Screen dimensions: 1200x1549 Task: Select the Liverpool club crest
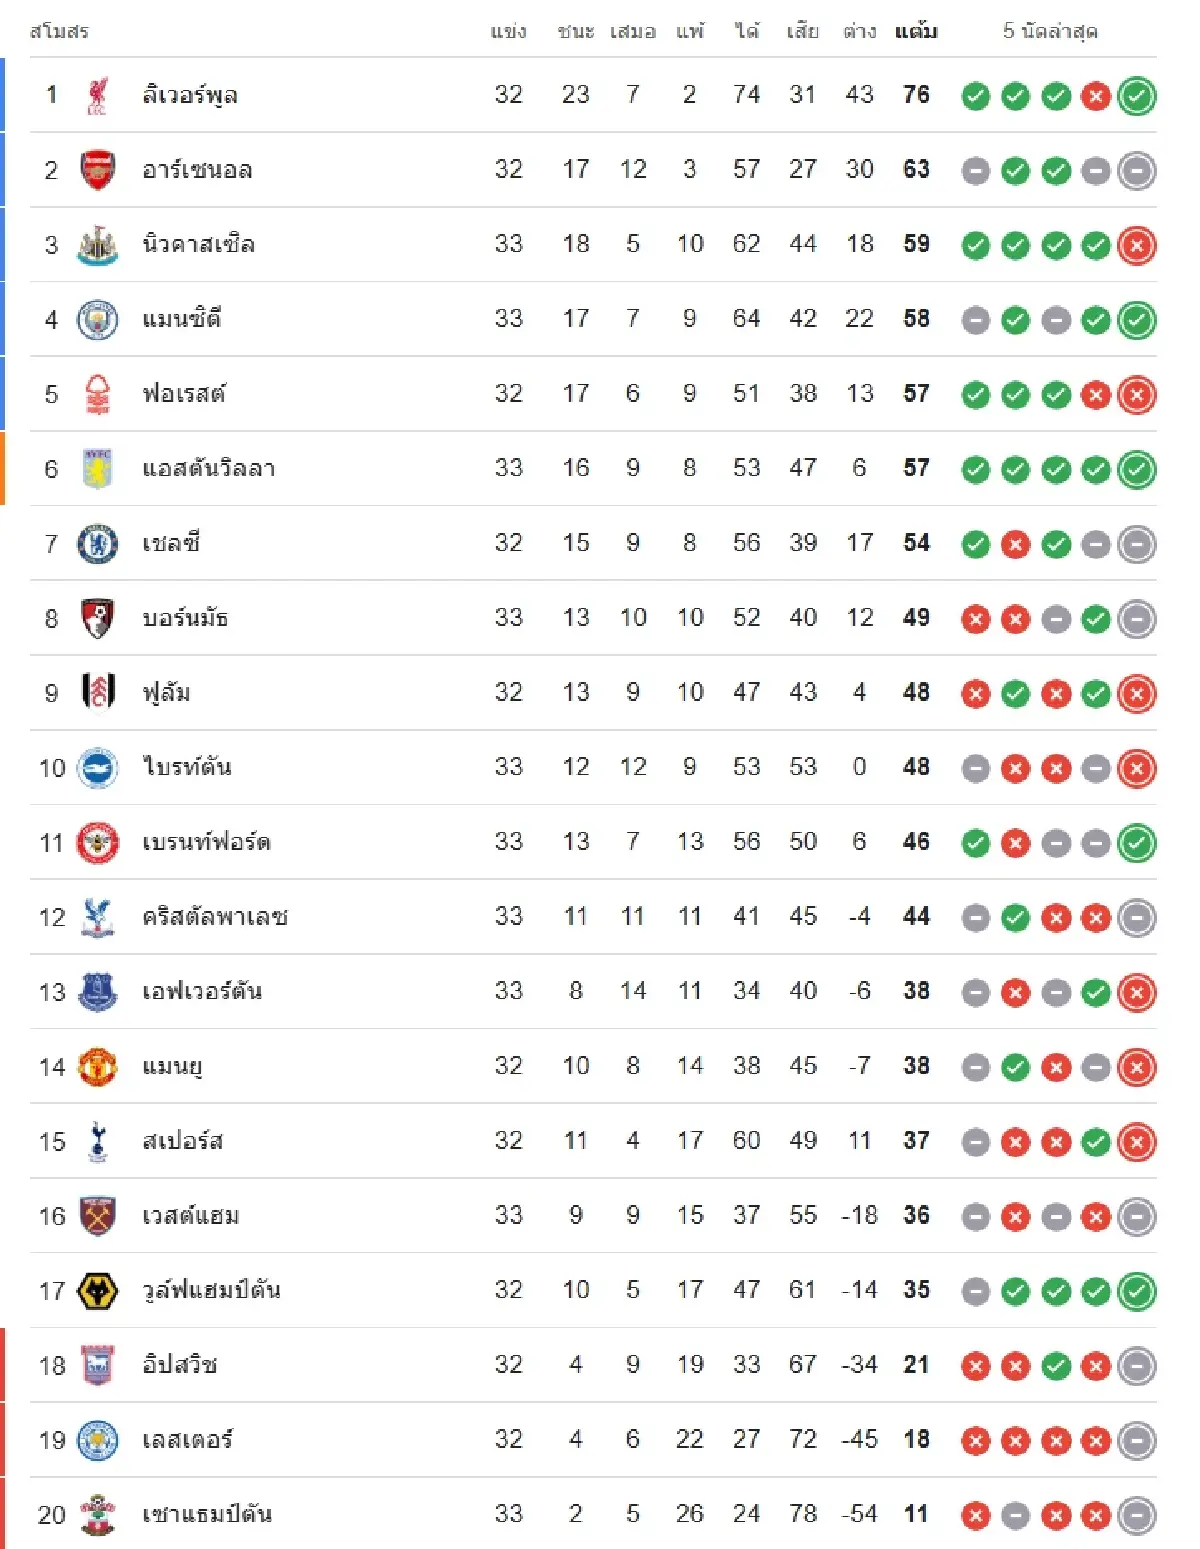[x=96, y=95]
